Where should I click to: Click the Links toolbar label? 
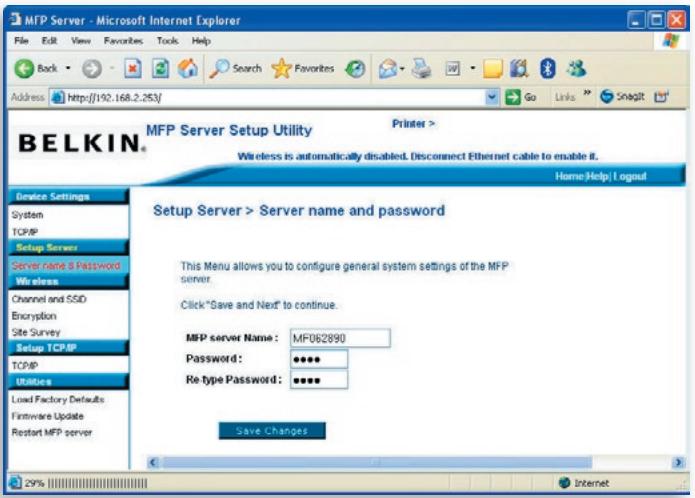[565, 97]
